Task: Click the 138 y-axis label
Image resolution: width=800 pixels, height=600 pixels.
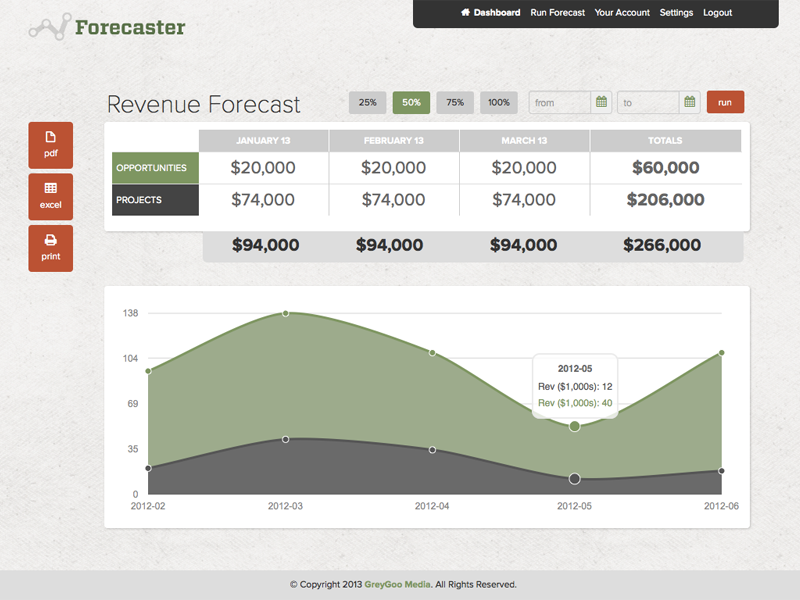Action: (131, 313)
